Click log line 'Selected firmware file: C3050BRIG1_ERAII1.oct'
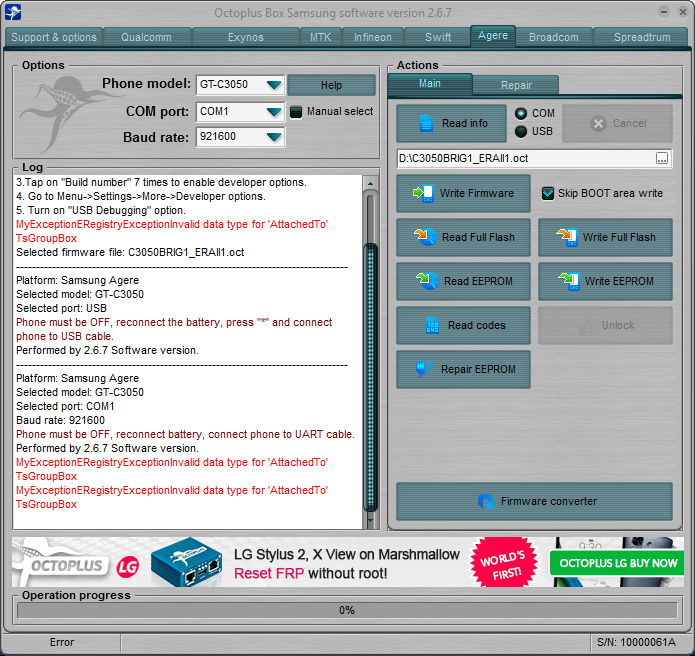Screen dimensions: 695x656 pos(130,253)
